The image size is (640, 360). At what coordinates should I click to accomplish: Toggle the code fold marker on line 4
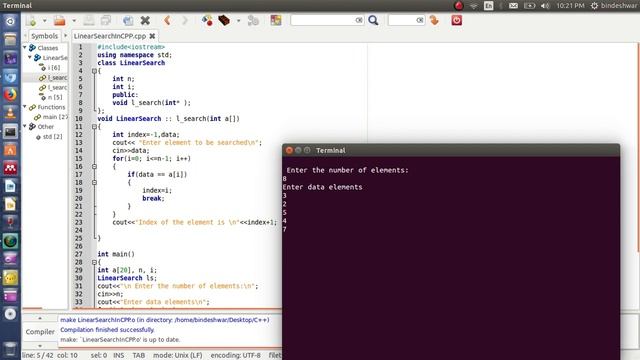[x=94, y=71]
